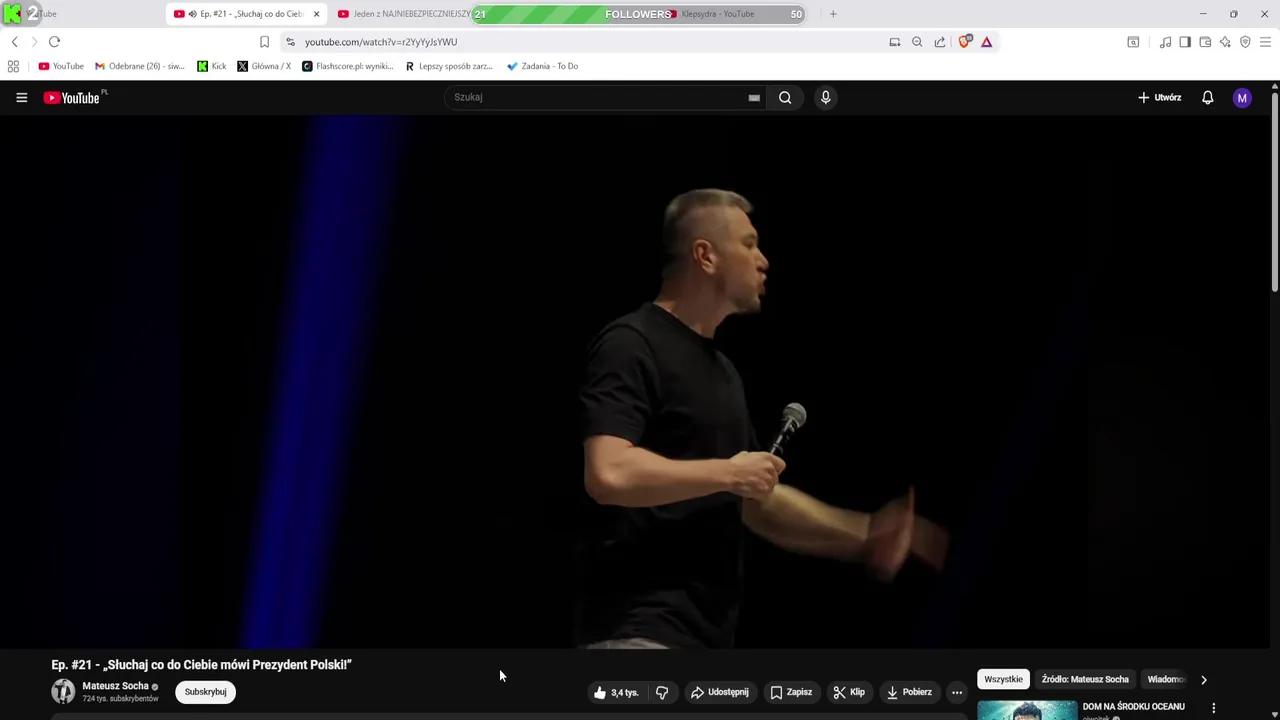Select the Wiadomo... filter chip

[1166, 679]
